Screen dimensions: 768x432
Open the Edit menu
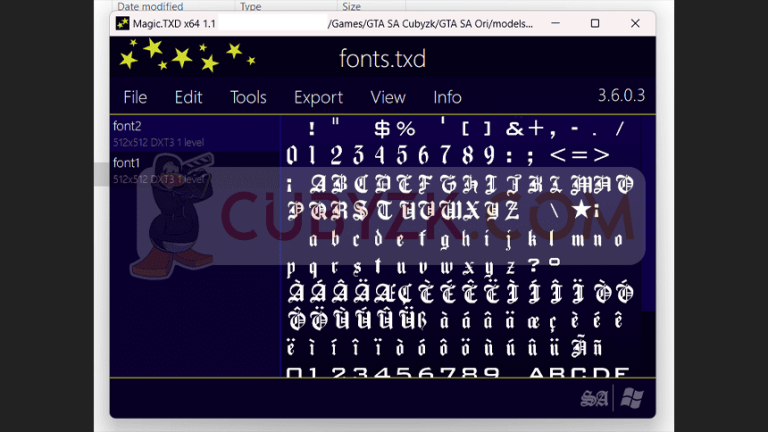[x=188, y=97]
